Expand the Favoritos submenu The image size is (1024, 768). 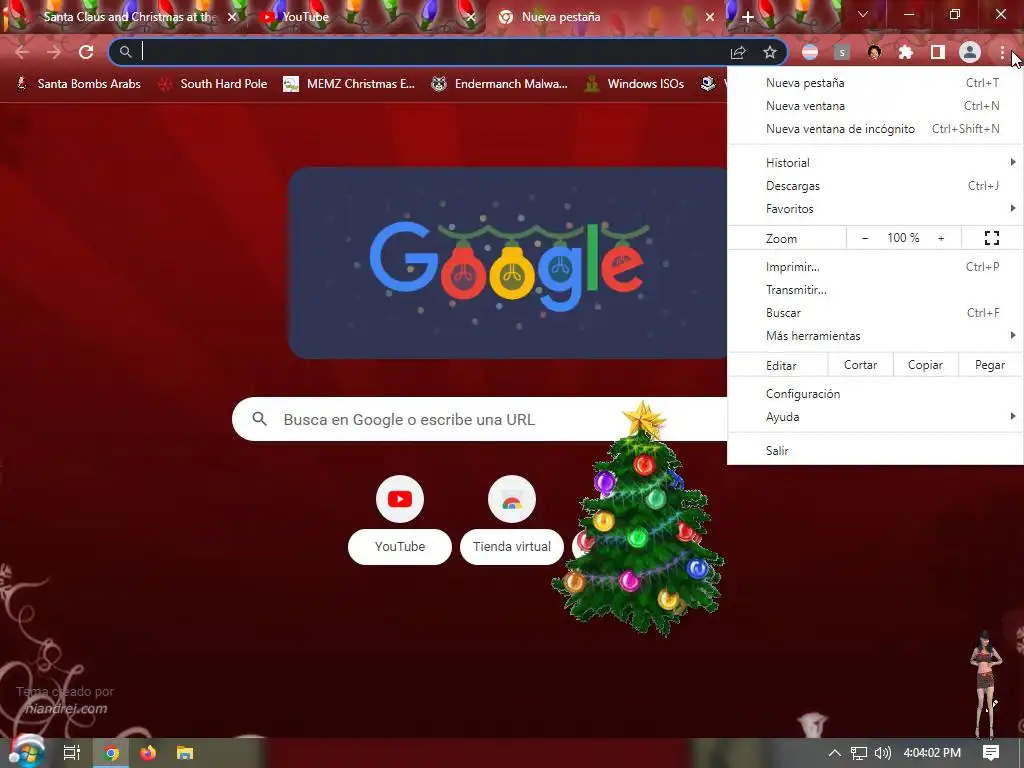pos(875,208)
